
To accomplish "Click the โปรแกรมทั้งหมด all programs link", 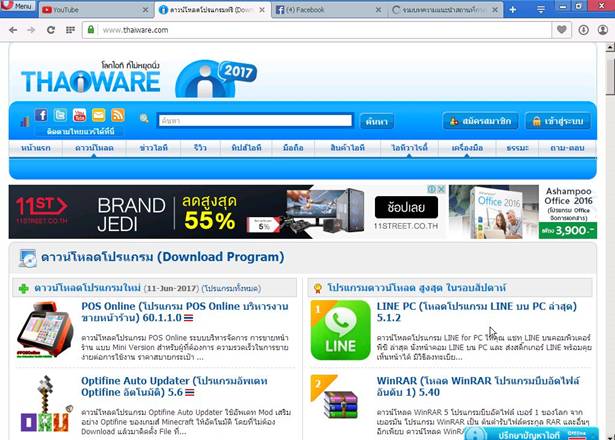I will 231,289.
